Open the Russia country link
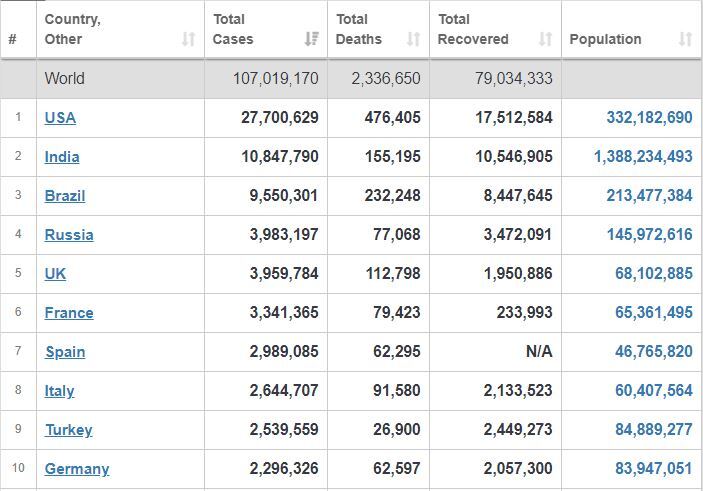The height and width of the screenshot is (491, 703). 69,235
